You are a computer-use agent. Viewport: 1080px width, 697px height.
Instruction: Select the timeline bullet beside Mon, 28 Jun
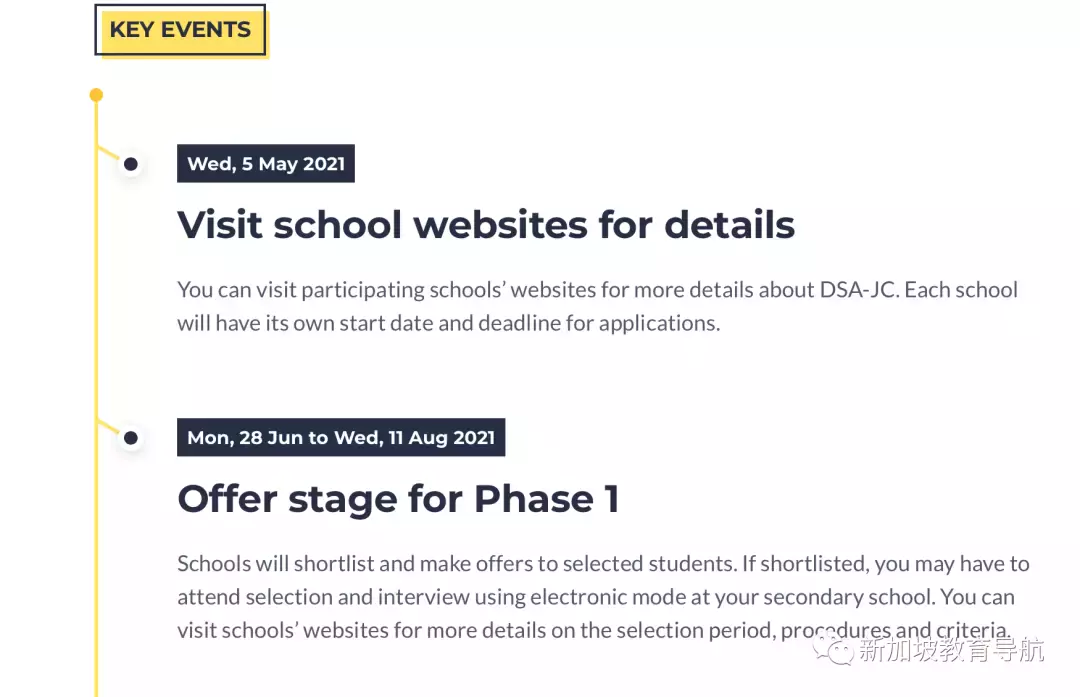click(130, 437)
